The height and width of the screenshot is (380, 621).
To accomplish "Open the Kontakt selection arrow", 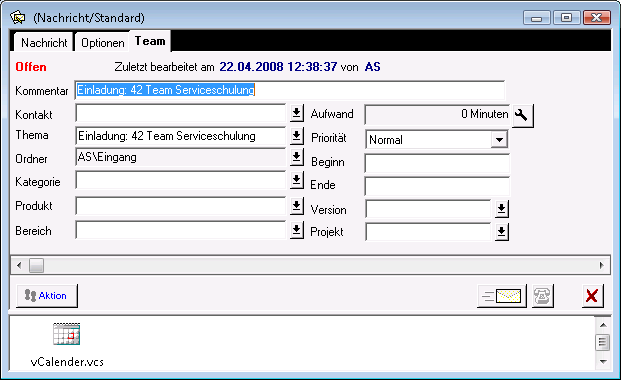I will 297,113.
